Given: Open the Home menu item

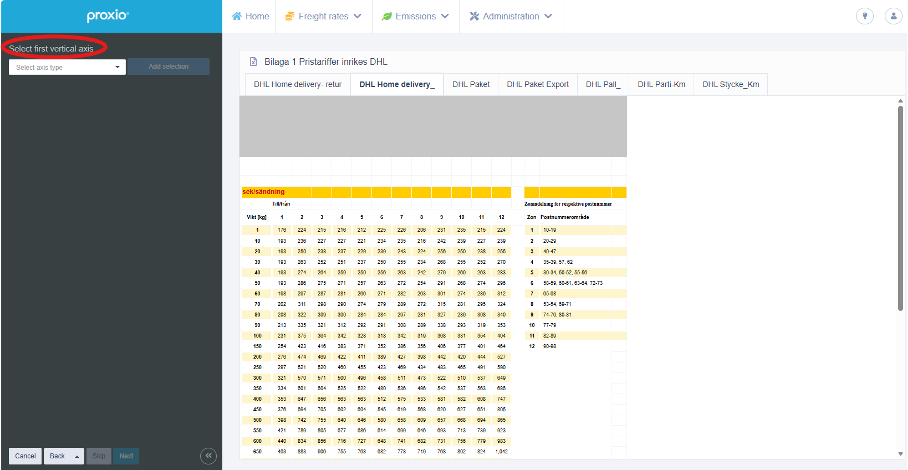Looking at the screenshot, I should (250, 16).
